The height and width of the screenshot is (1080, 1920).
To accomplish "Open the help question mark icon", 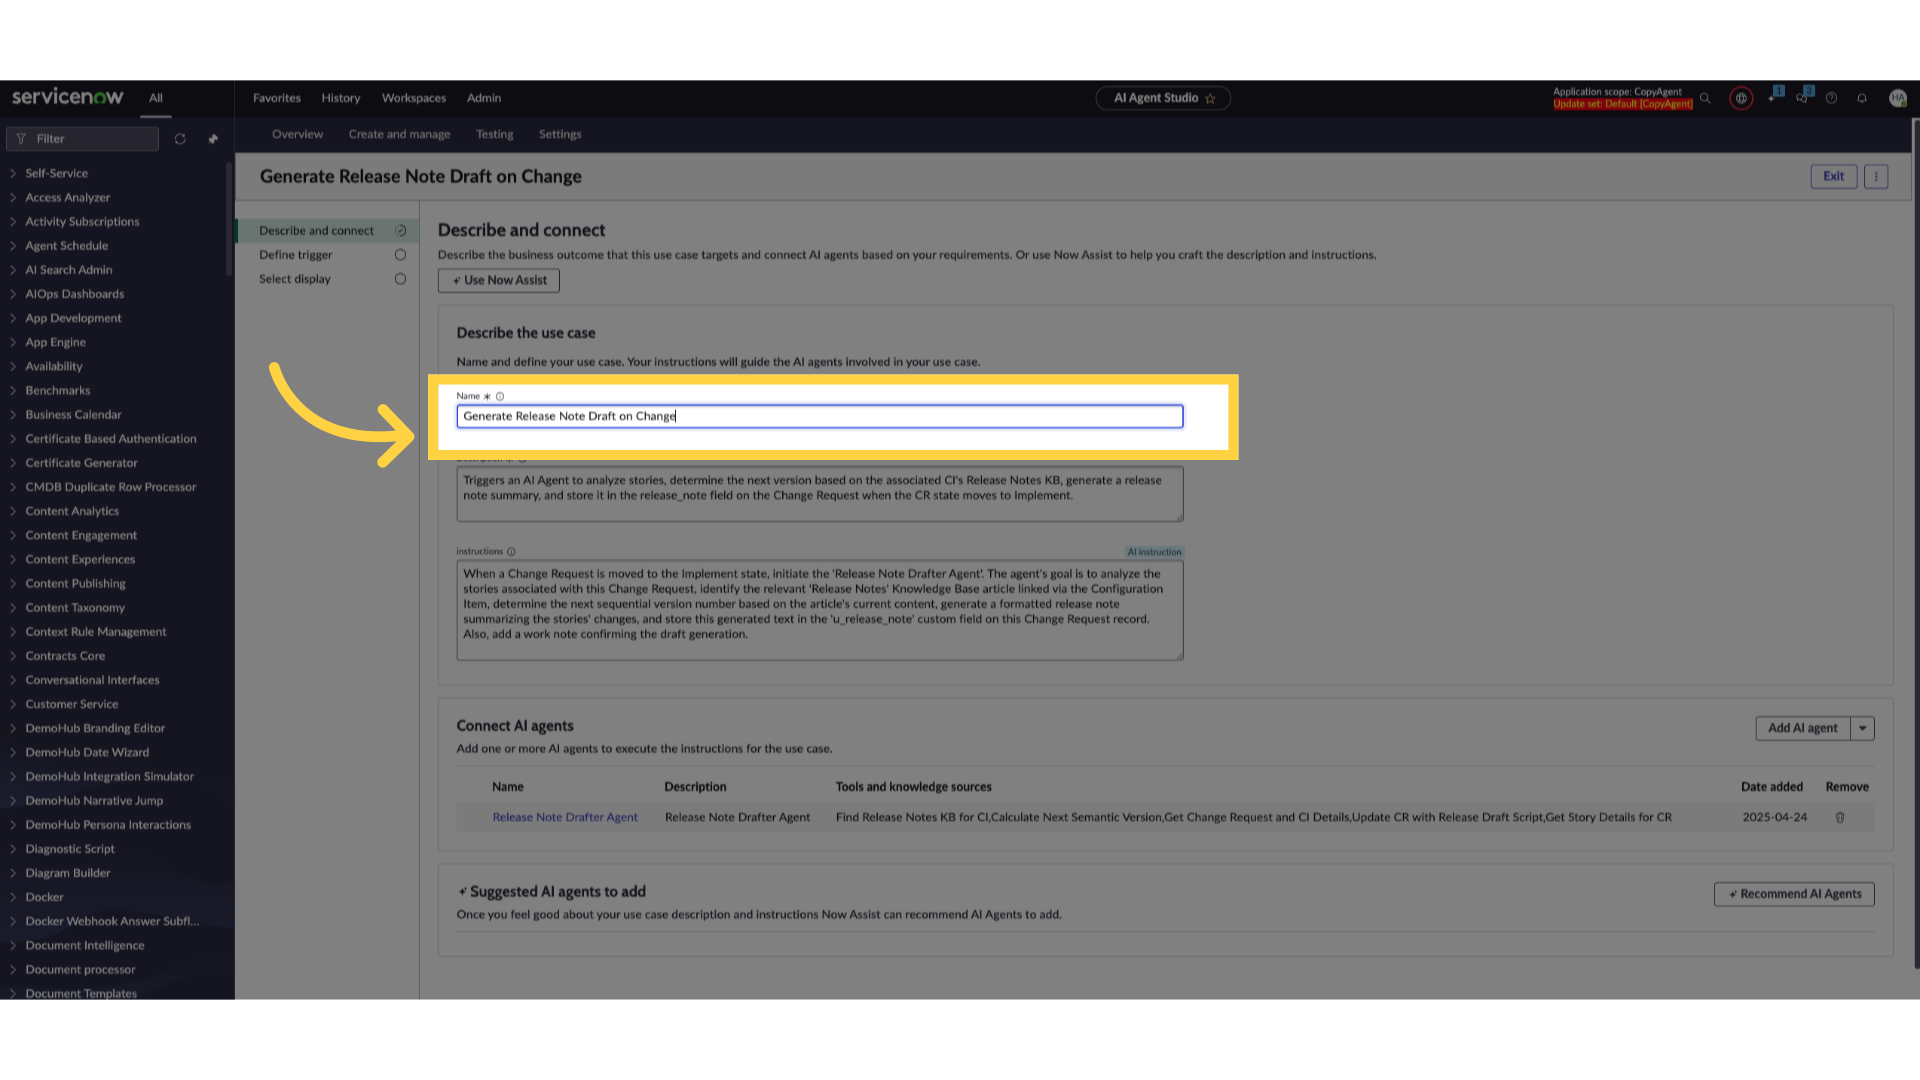I will pos(1831,98).
